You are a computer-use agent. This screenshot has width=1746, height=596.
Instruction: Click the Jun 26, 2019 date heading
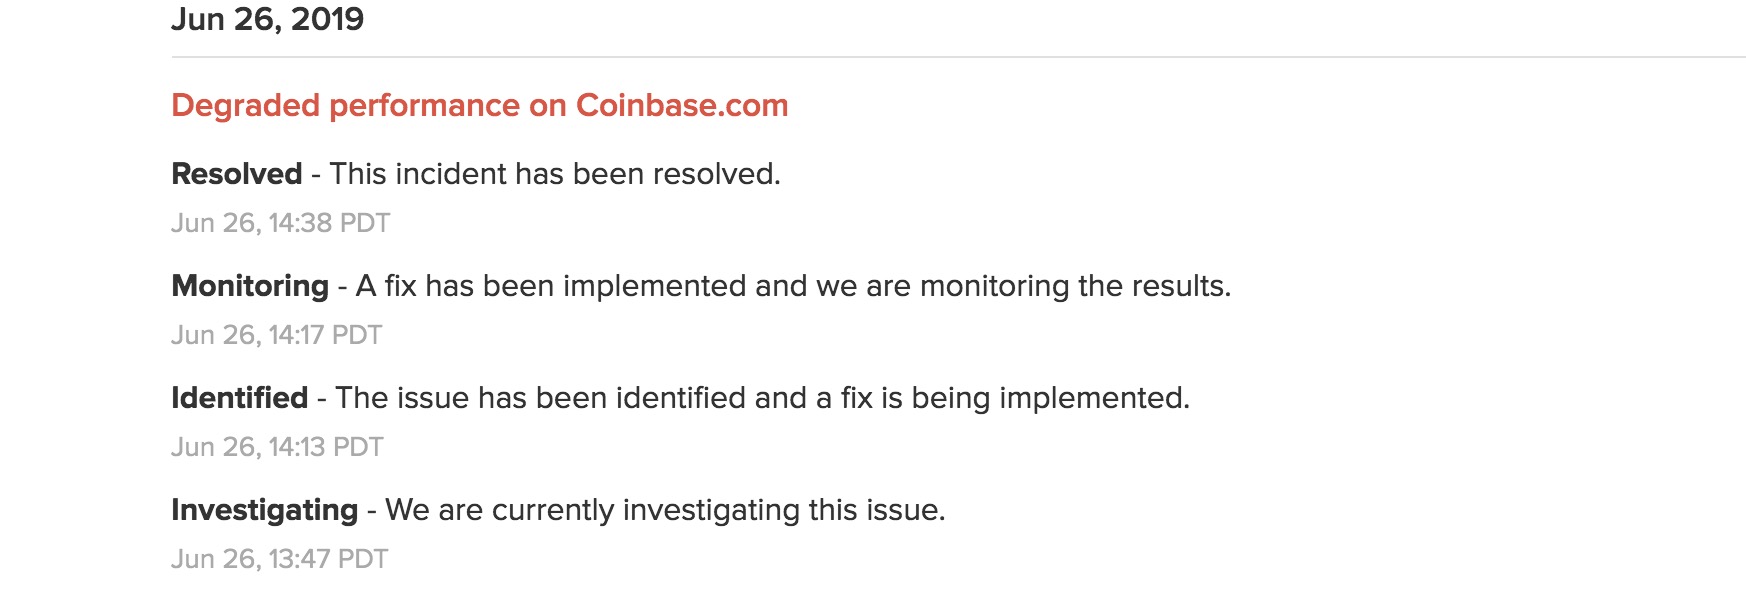[268, 19]
